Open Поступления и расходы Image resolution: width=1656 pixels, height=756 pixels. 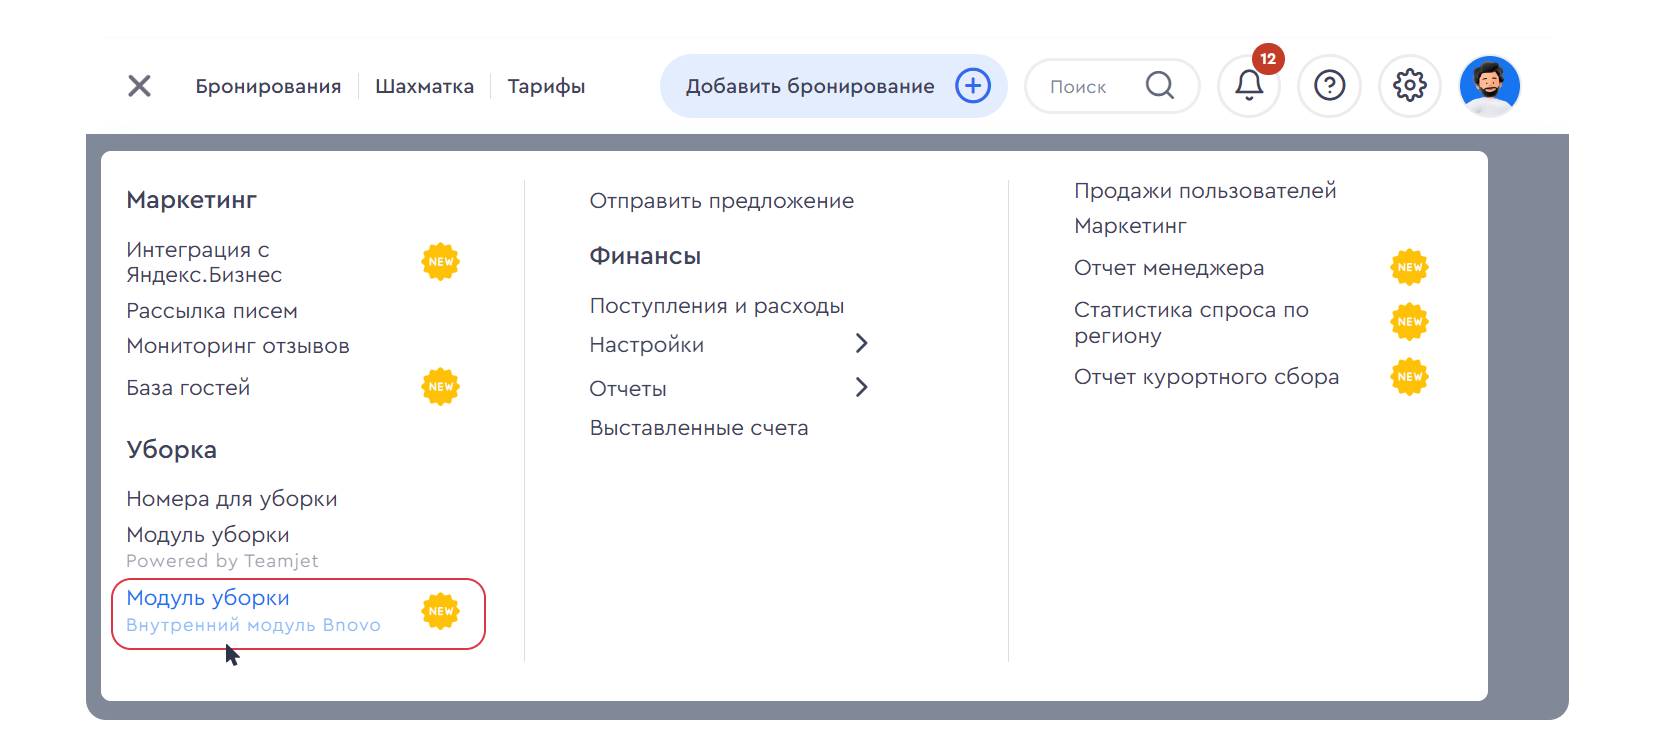(x=717, y=306)
